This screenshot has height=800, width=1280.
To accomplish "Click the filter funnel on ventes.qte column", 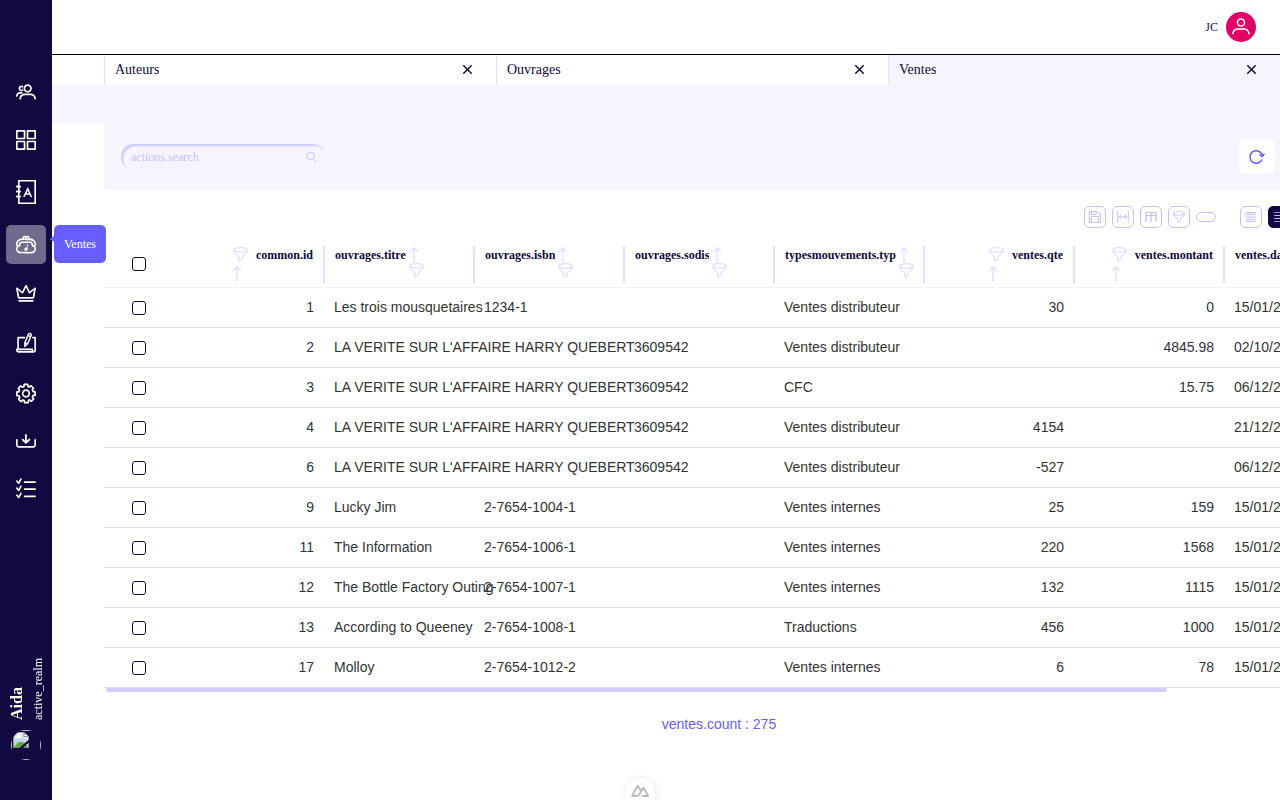I will pyautogui.click(x=996, y=254).
